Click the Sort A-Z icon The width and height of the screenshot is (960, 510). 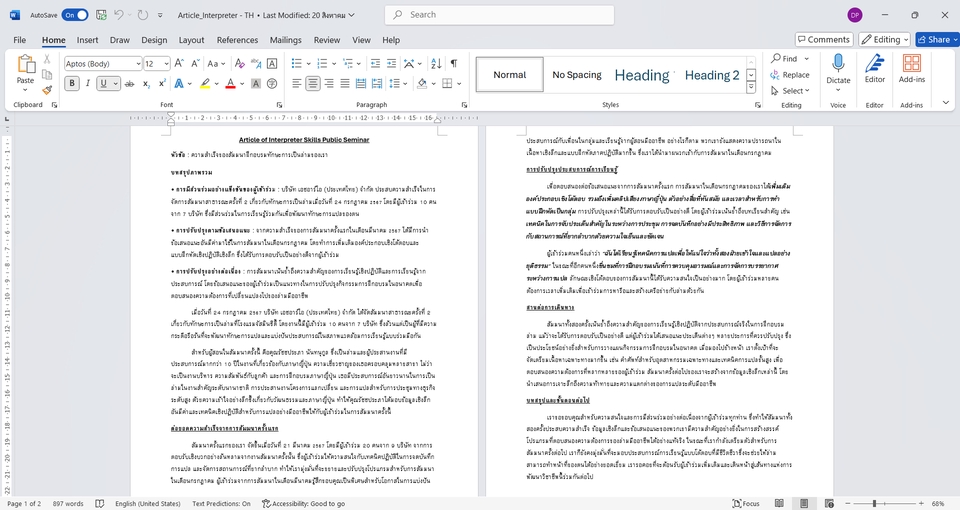click(x=436, y=63)
